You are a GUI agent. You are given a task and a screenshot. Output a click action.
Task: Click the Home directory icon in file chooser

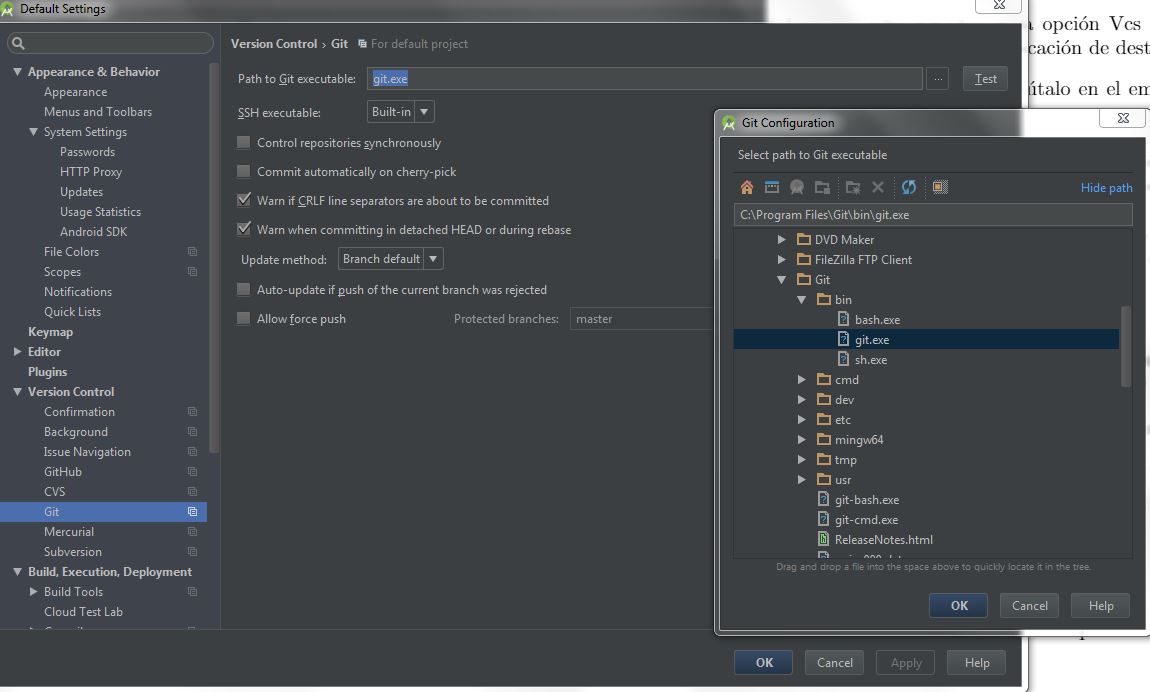coord(746,187)
